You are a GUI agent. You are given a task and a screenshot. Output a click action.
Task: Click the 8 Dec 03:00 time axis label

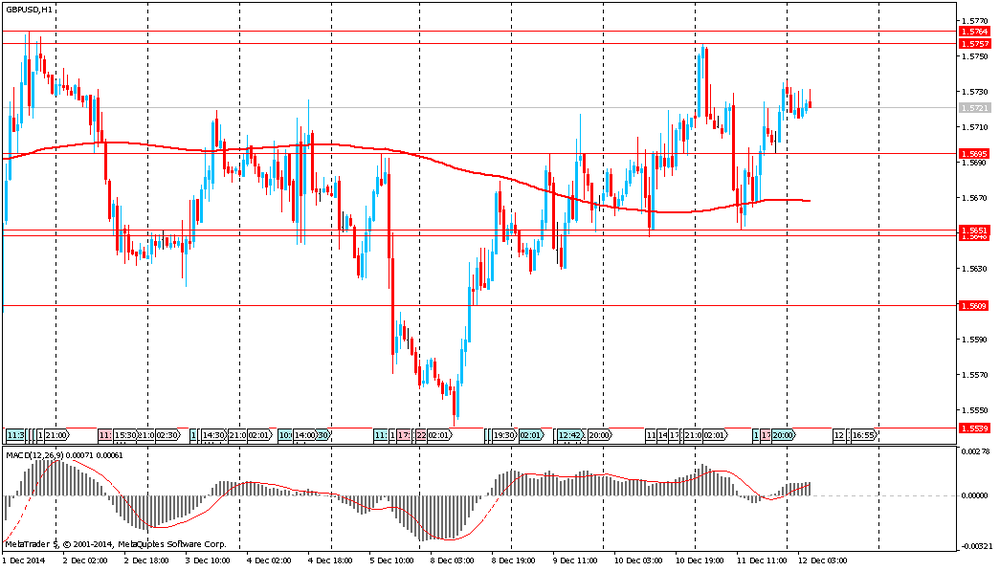pos(451,563)
